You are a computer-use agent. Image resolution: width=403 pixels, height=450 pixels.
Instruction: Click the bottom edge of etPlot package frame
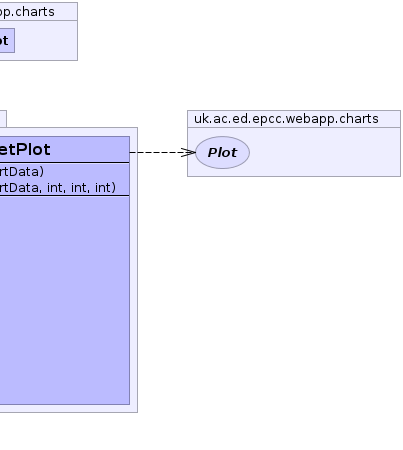(68, 412)
